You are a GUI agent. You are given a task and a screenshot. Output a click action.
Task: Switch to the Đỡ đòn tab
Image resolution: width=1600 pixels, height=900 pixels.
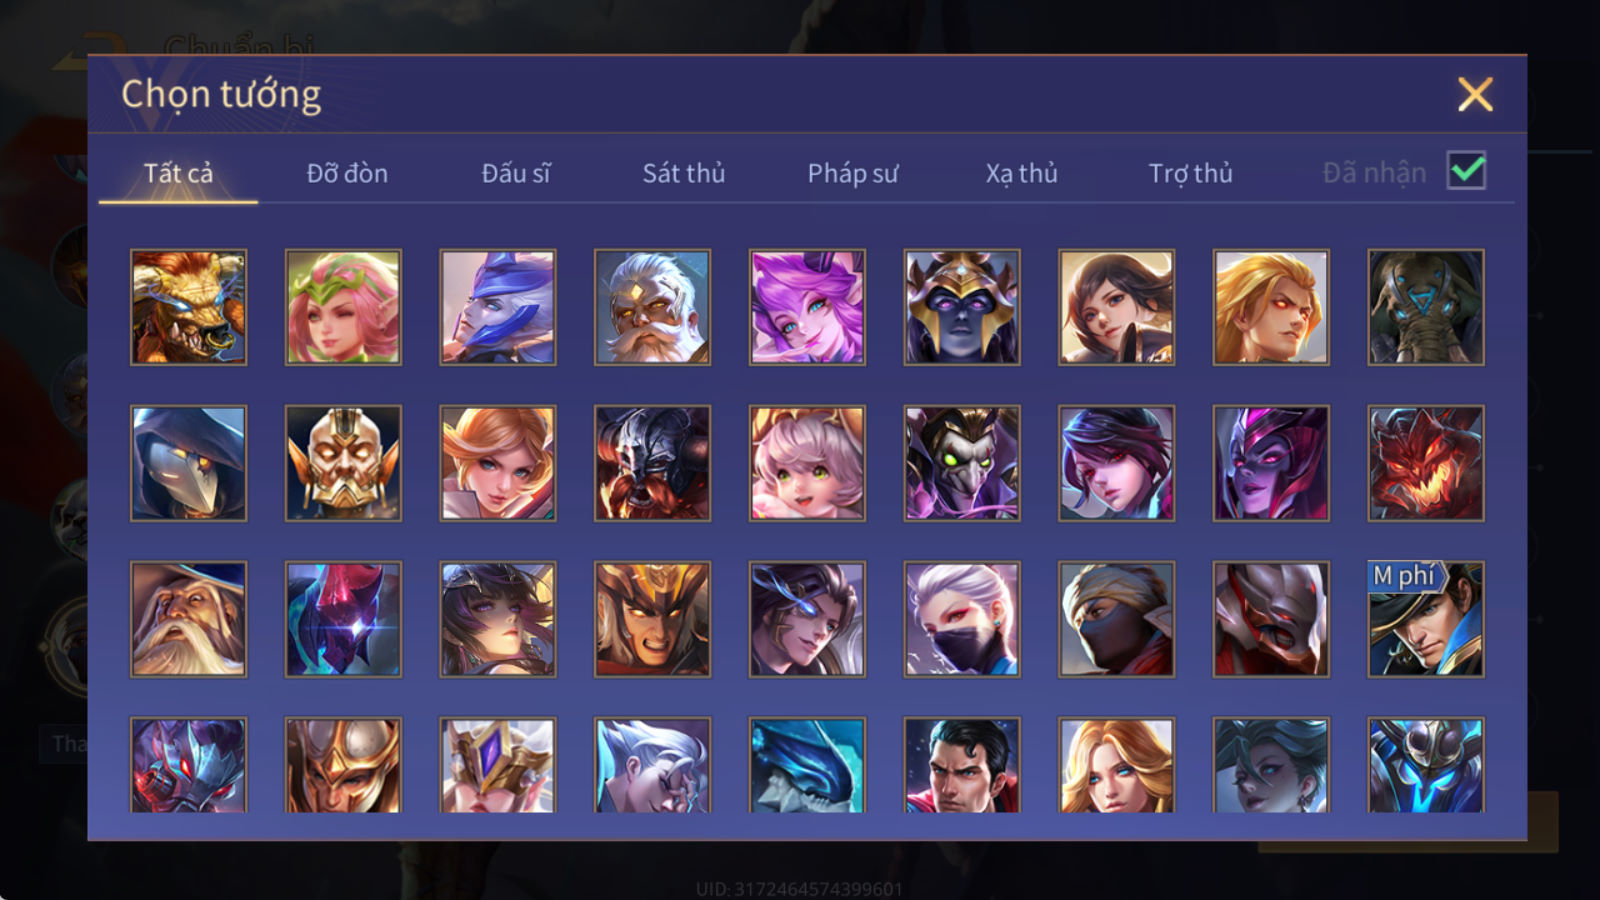347,173
